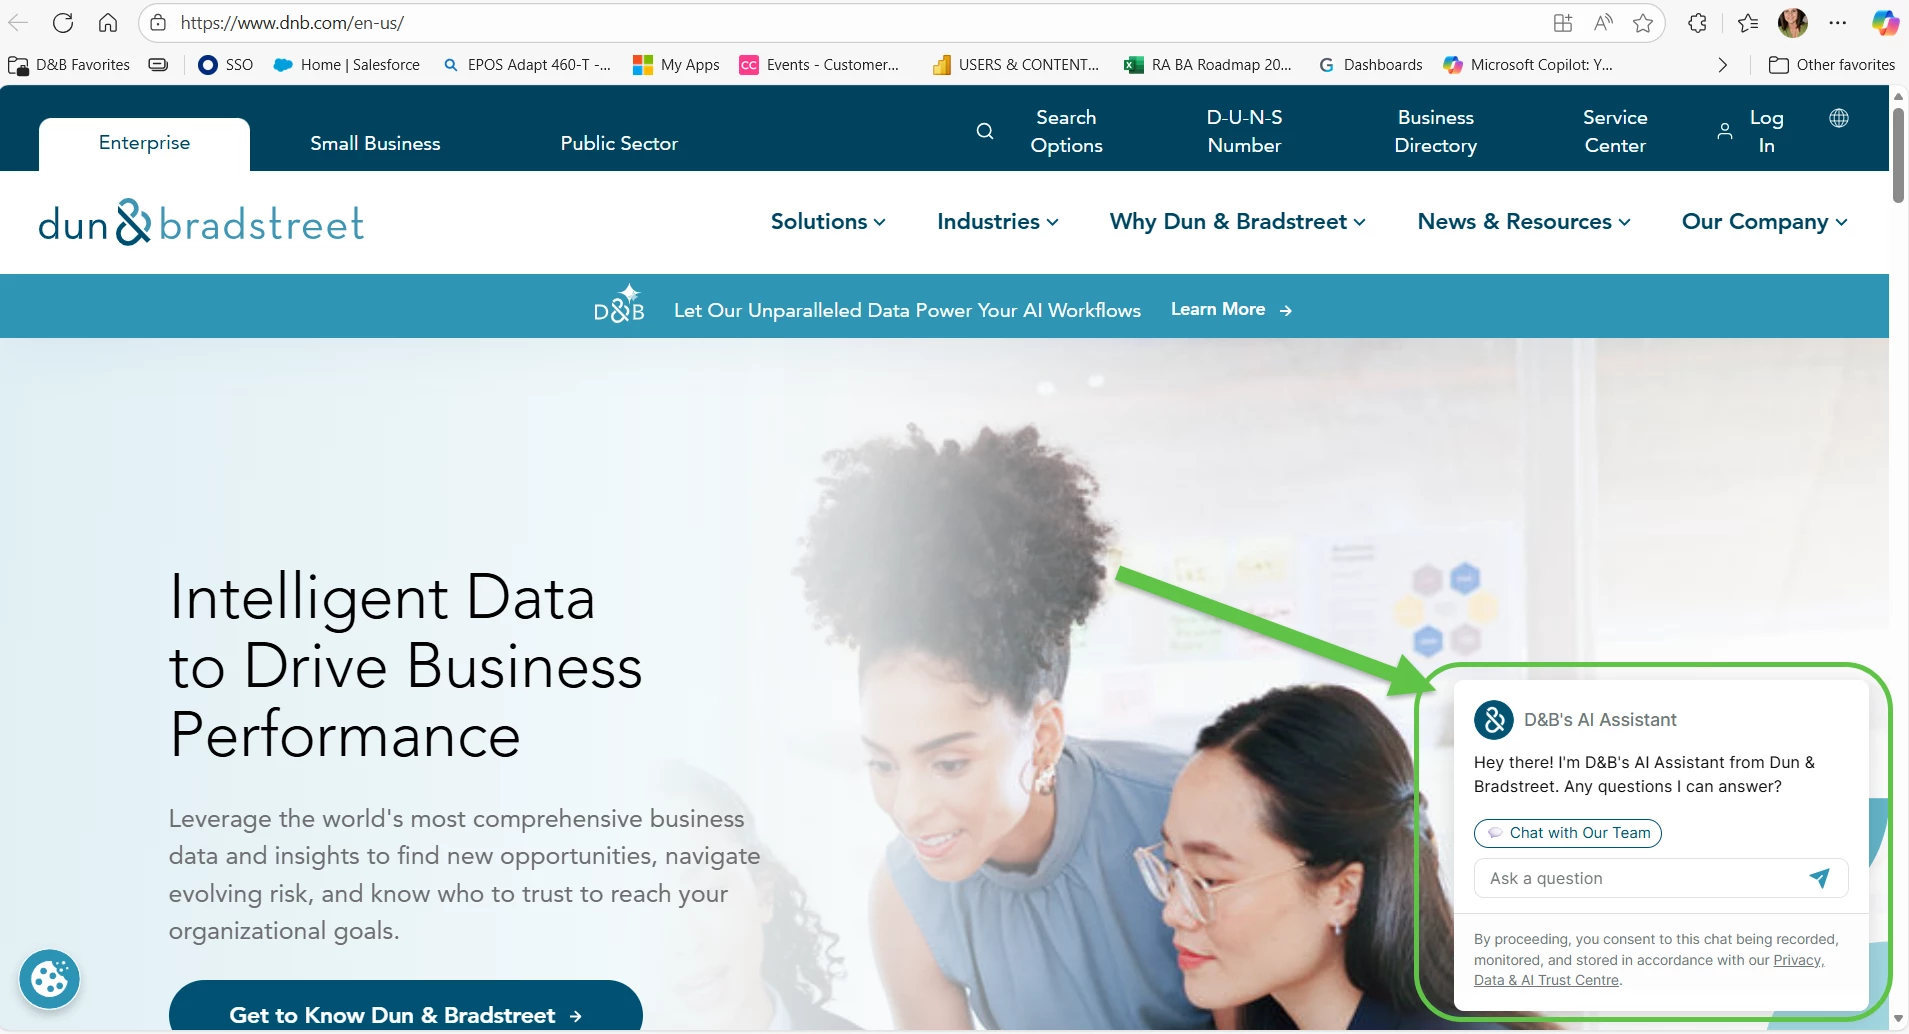Click the cookie preferences icon

(x=49, y=978)
